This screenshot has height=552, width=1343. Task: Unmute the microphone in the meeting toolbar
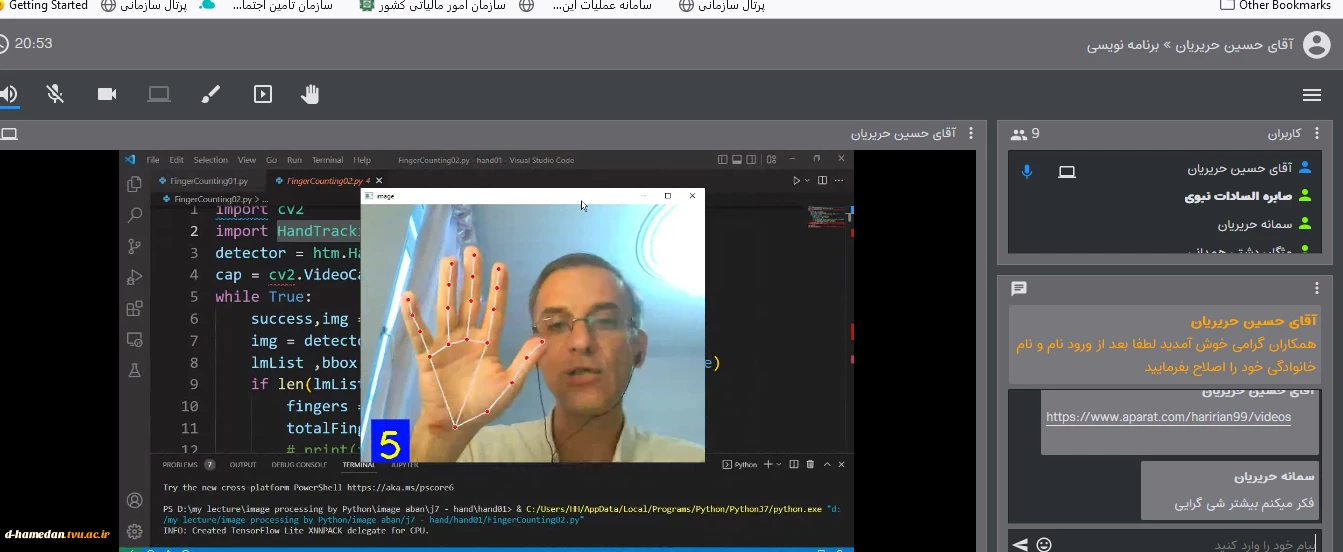[55, 94]
